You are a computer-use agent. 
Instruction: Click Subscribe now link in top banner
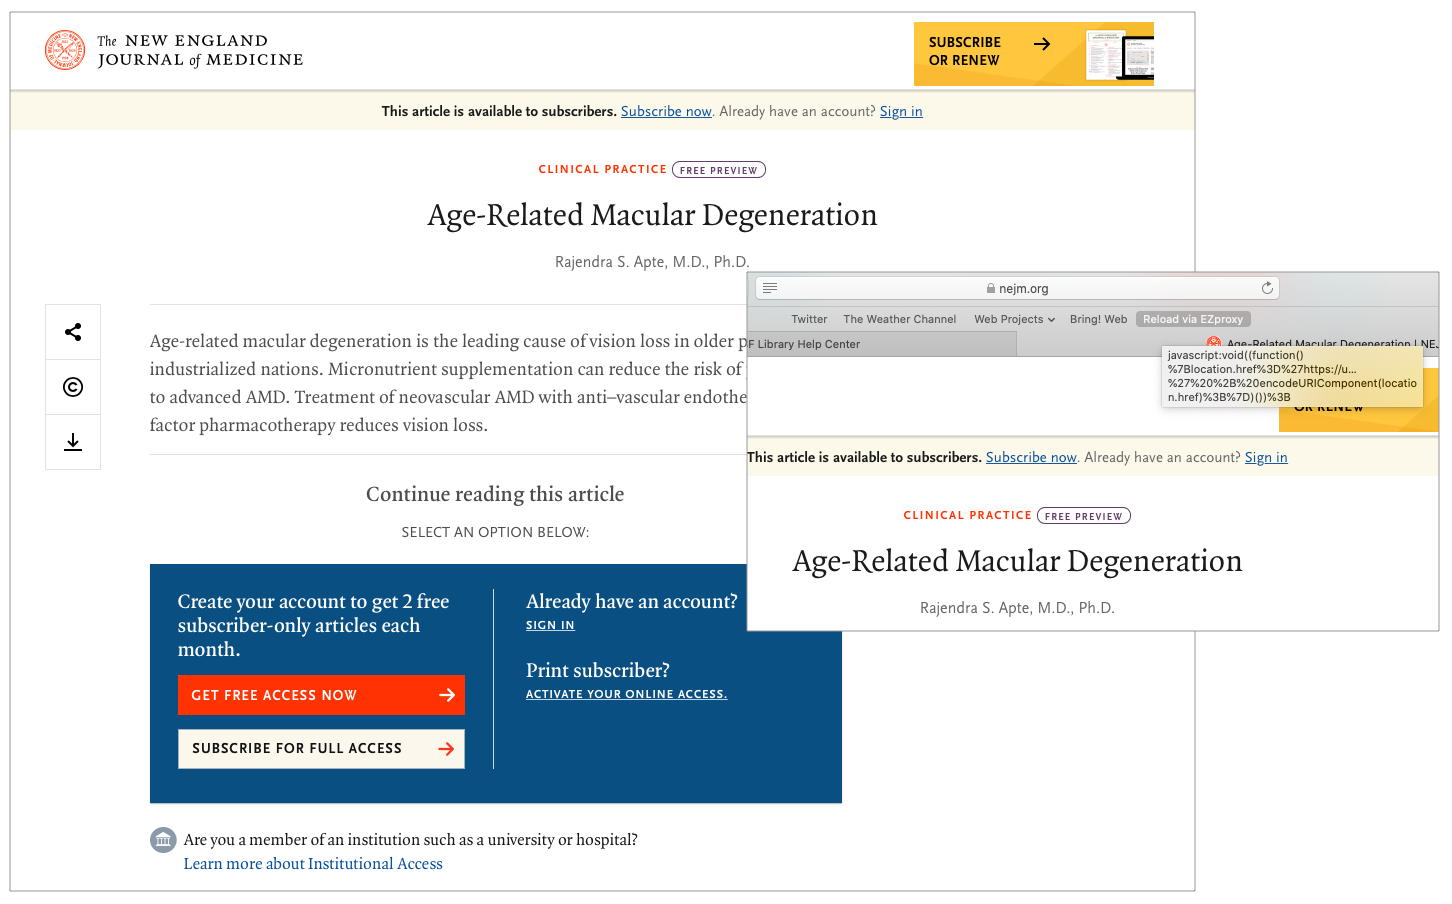tap(666, 111)
